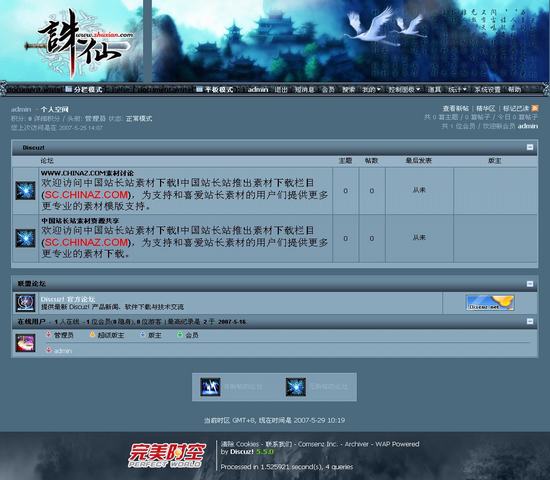Viewport: 550px width, 480px height.
Task: Collapse the 在线用户 online list section
Action: tap(530, 321)
